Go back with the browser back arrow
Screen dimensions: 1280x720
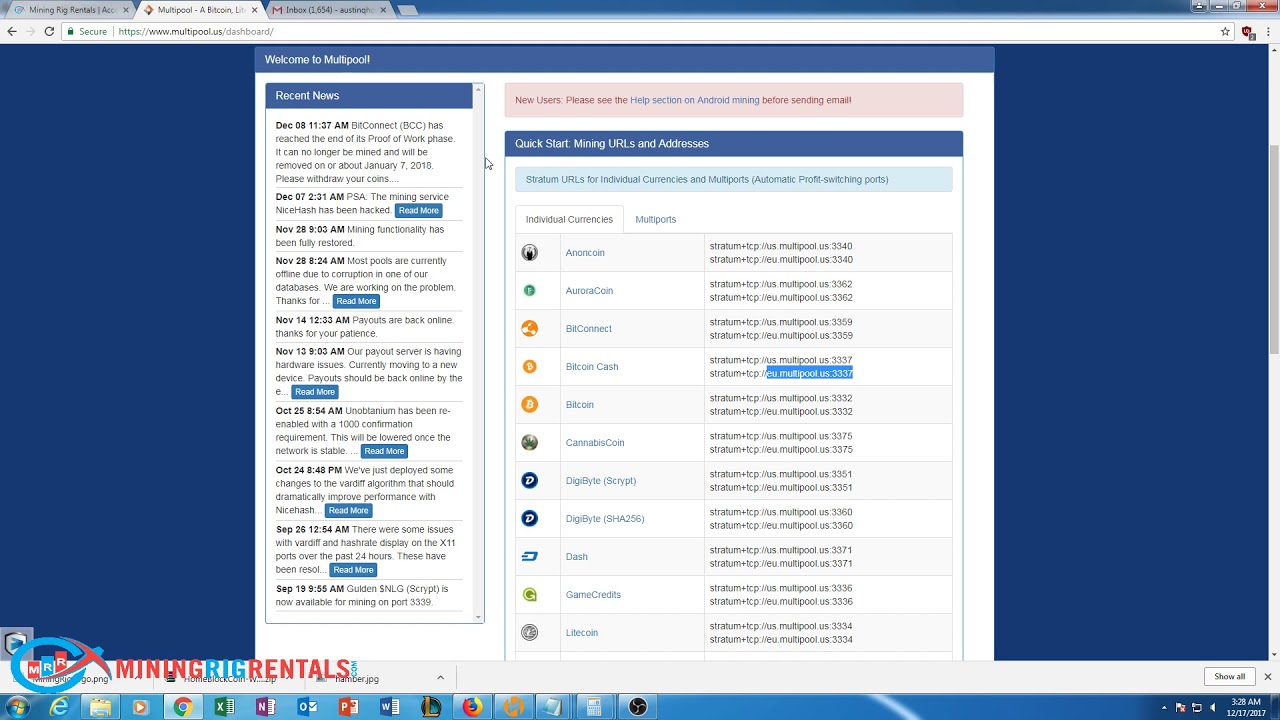pos(12,32)
